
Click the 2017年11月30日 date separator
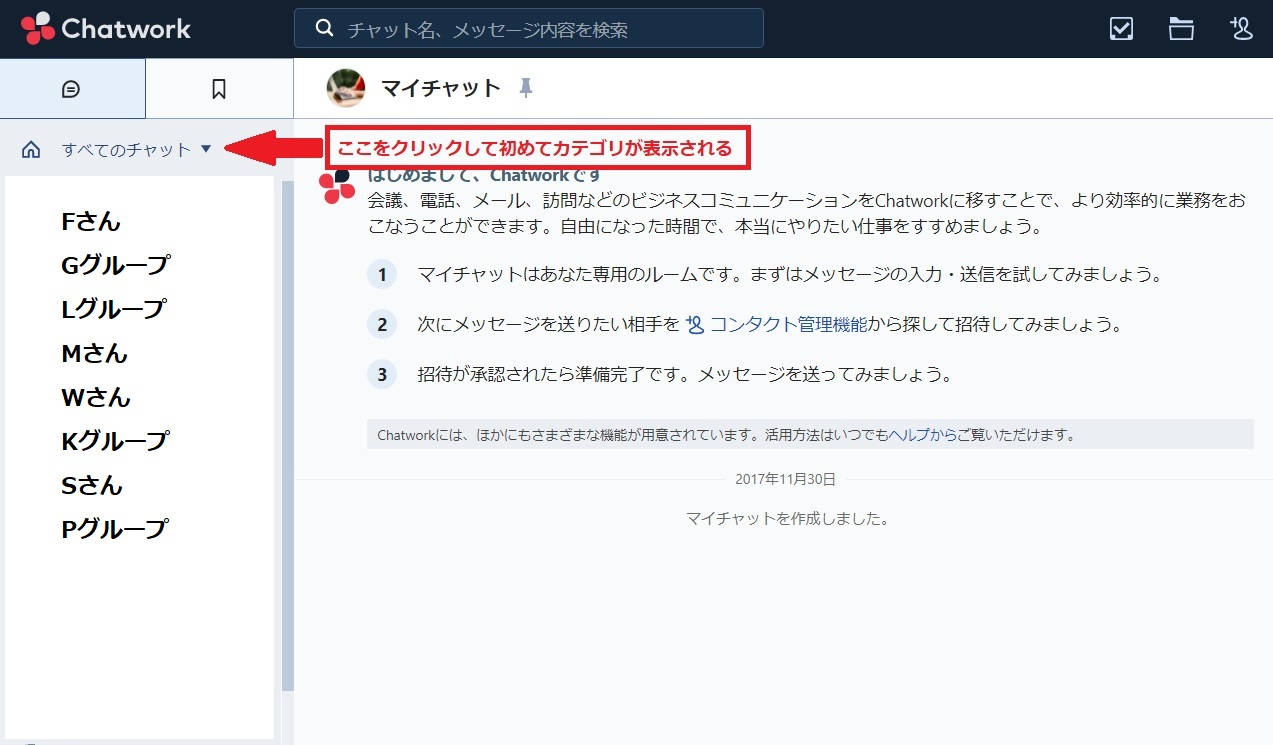(x=785, y=479)
